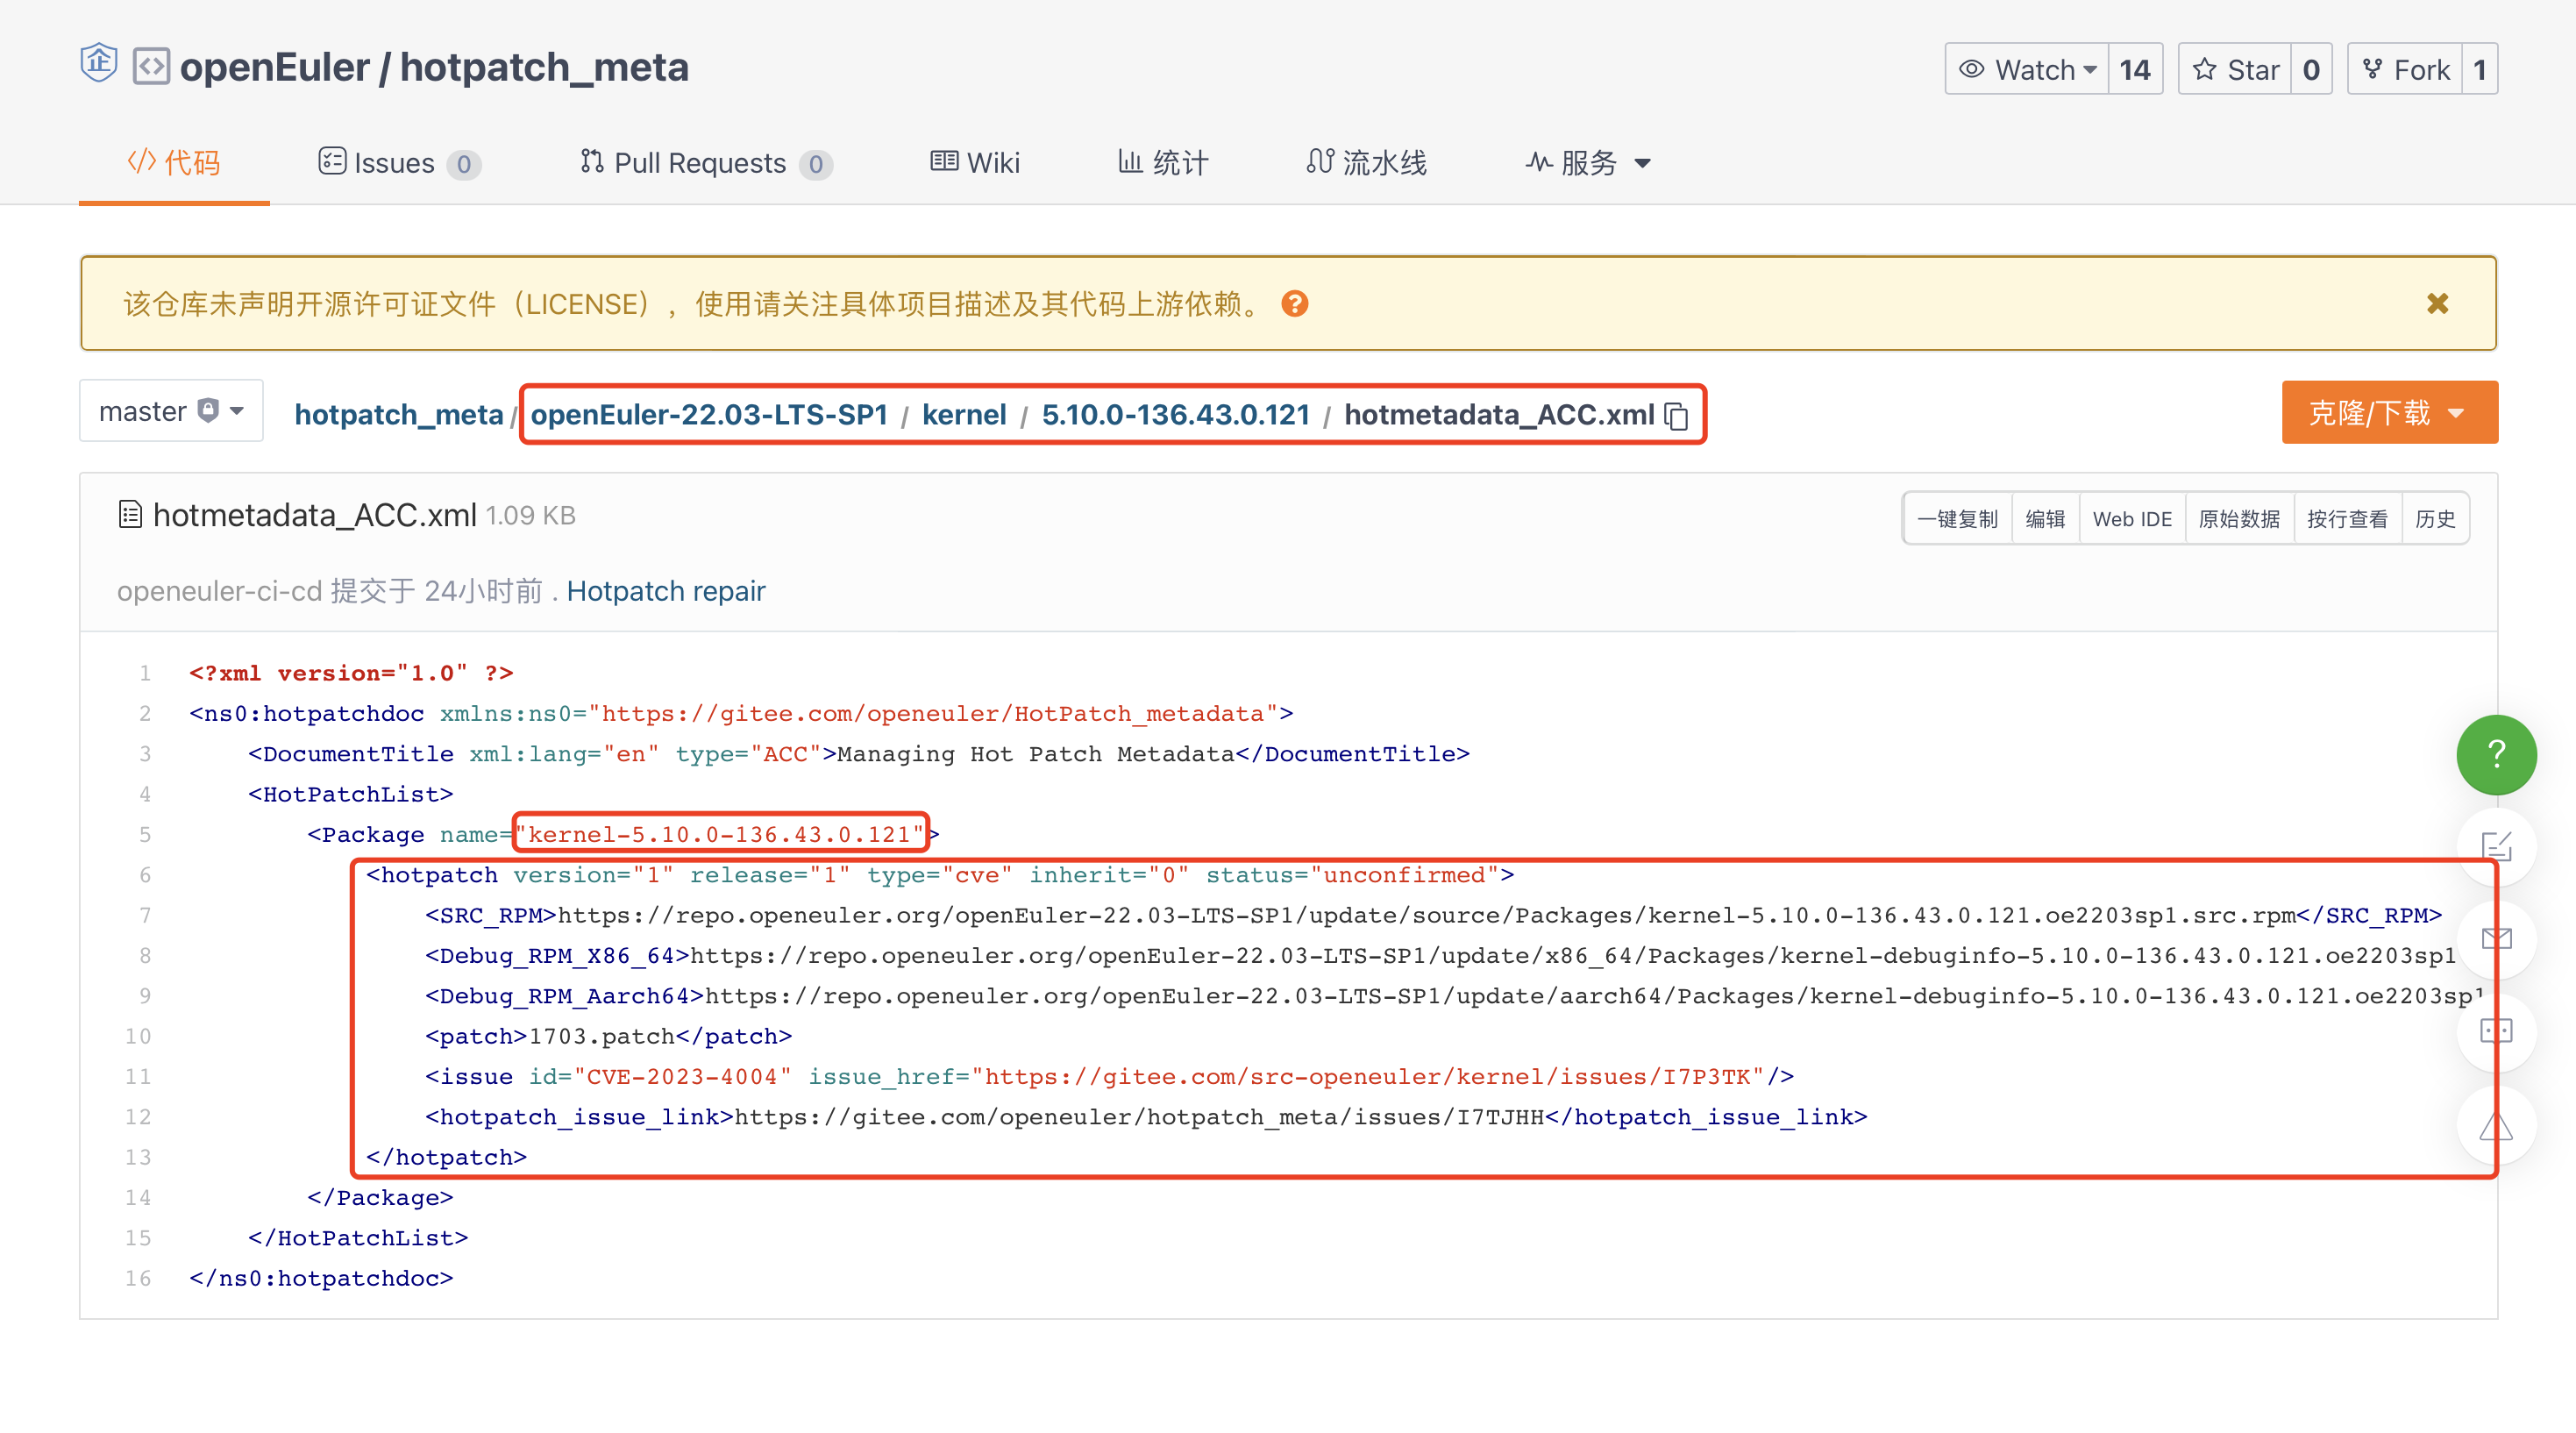This screenshot has height=1433, width=2576.
Task: Fork the repository
Action: (2405, 69)
